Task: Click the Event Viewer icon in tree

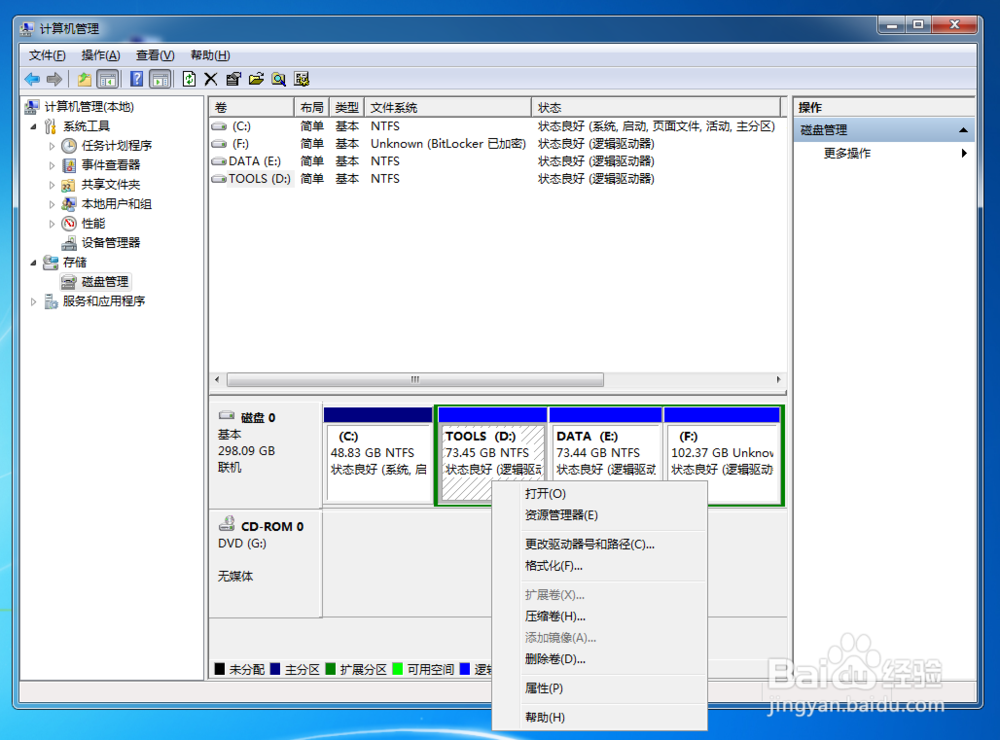Action: pos(69,165)
